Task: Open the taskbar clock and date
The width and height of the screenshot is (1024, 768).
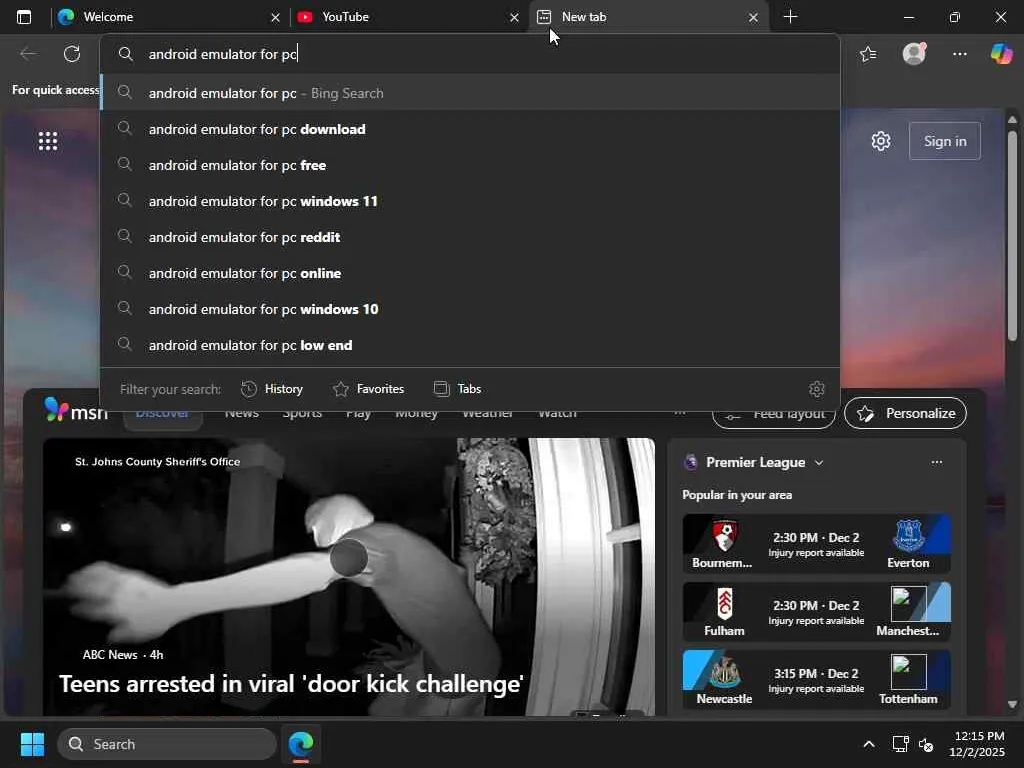Action: [977, 744]
